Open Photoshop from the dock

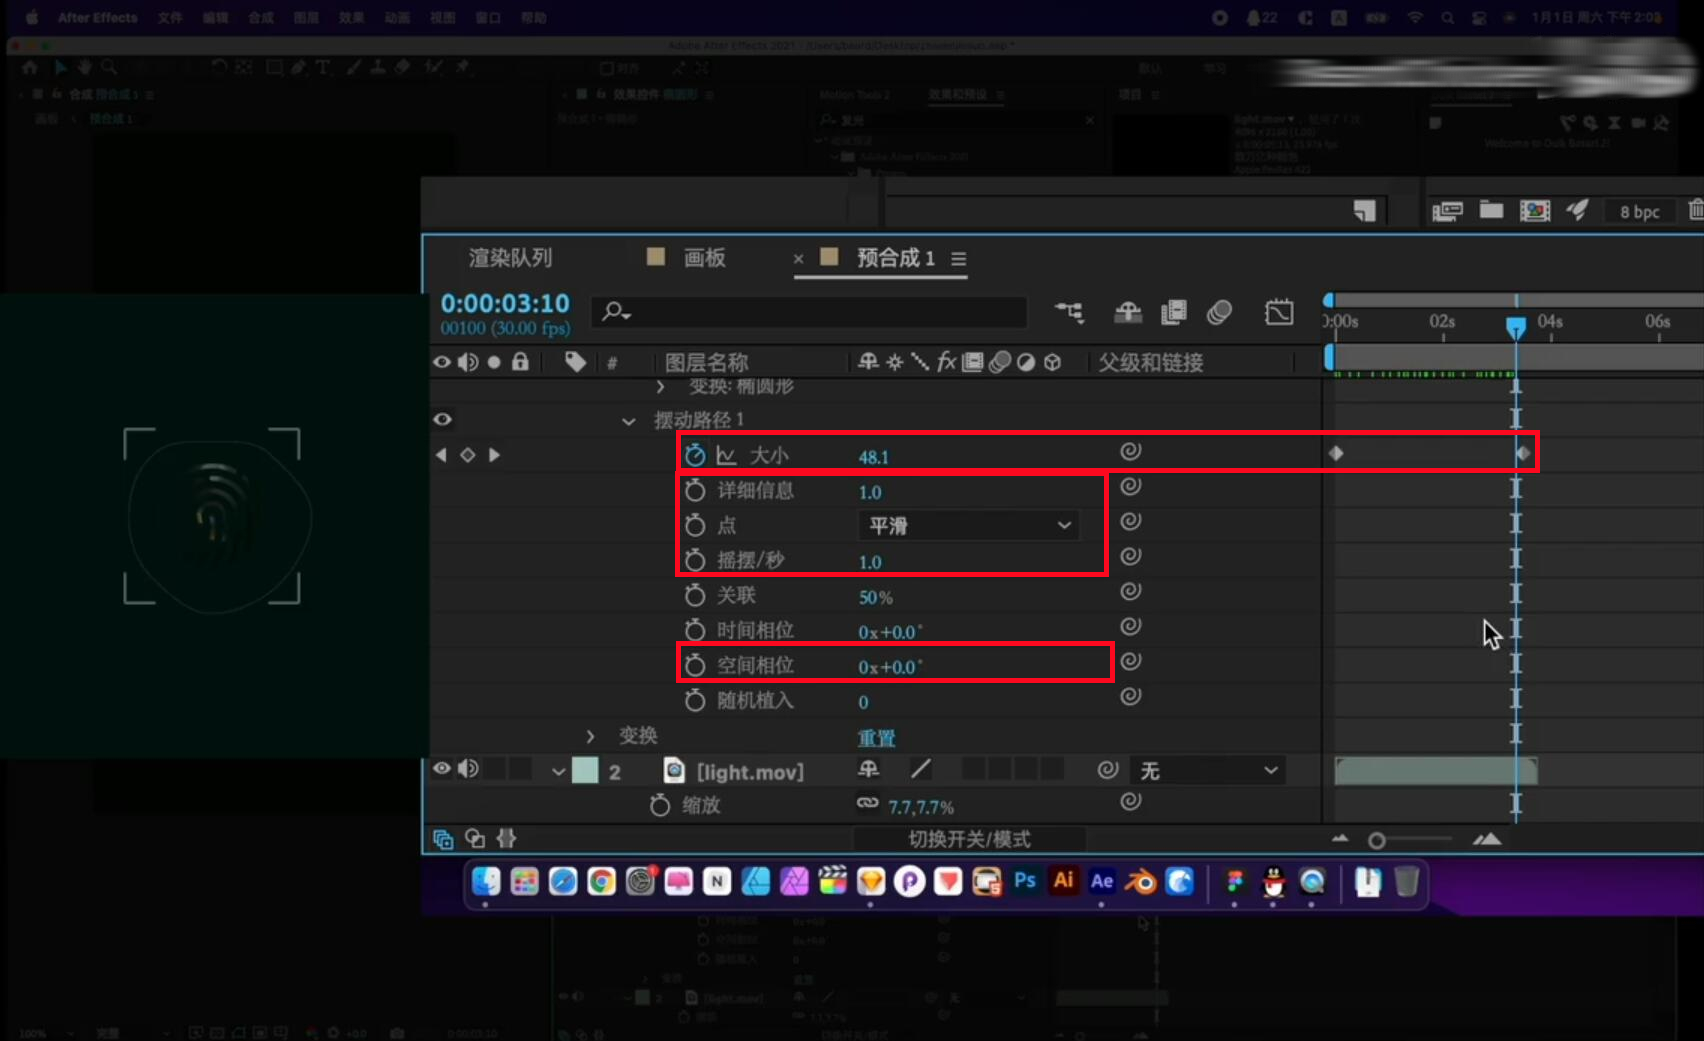[1025, 881]
